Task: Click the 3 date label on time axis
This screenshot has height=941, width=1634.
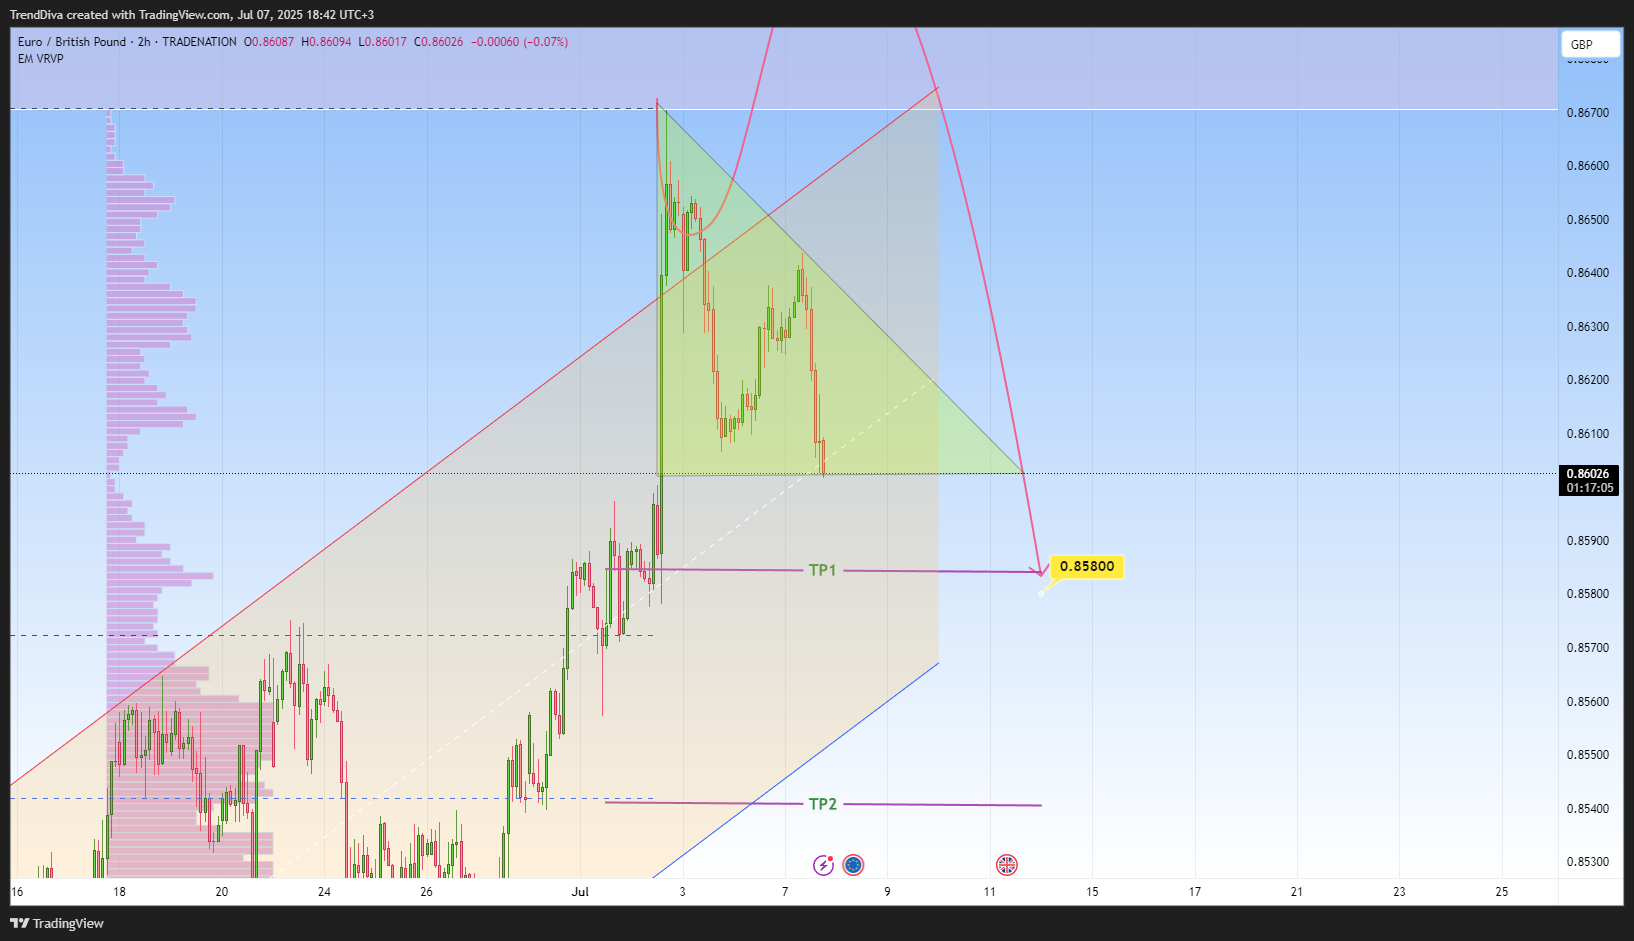Action: 683,892
